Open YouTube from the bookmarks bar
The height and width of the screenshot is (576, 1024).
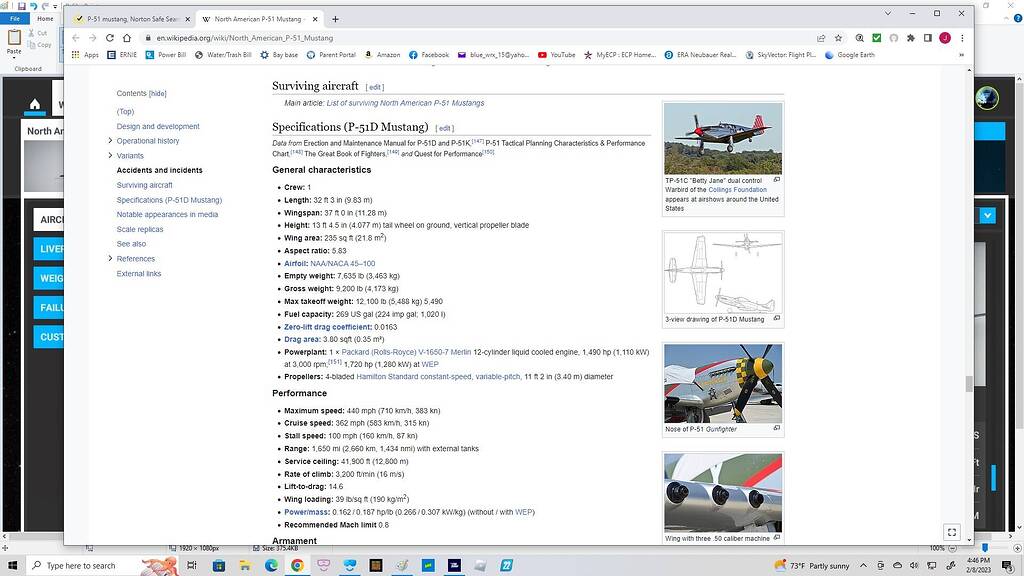pyautogui.click(x=556, y=55)
